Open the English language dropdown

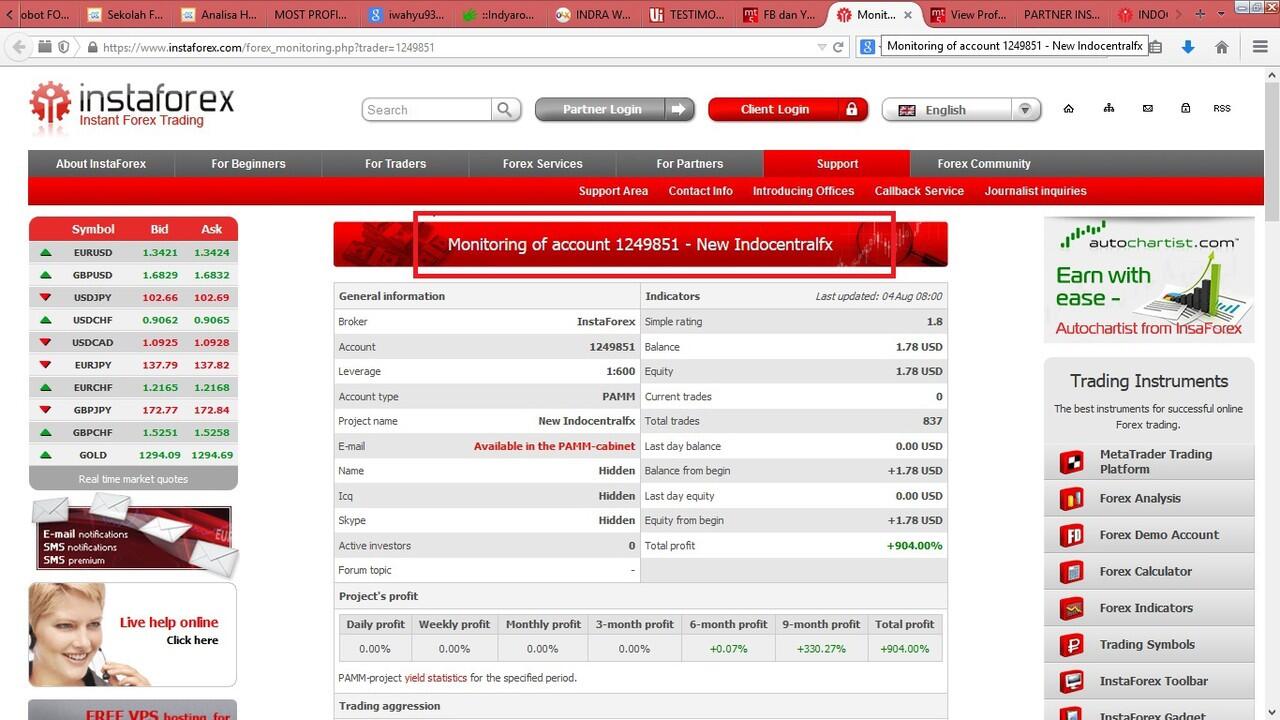[1025, 110]
